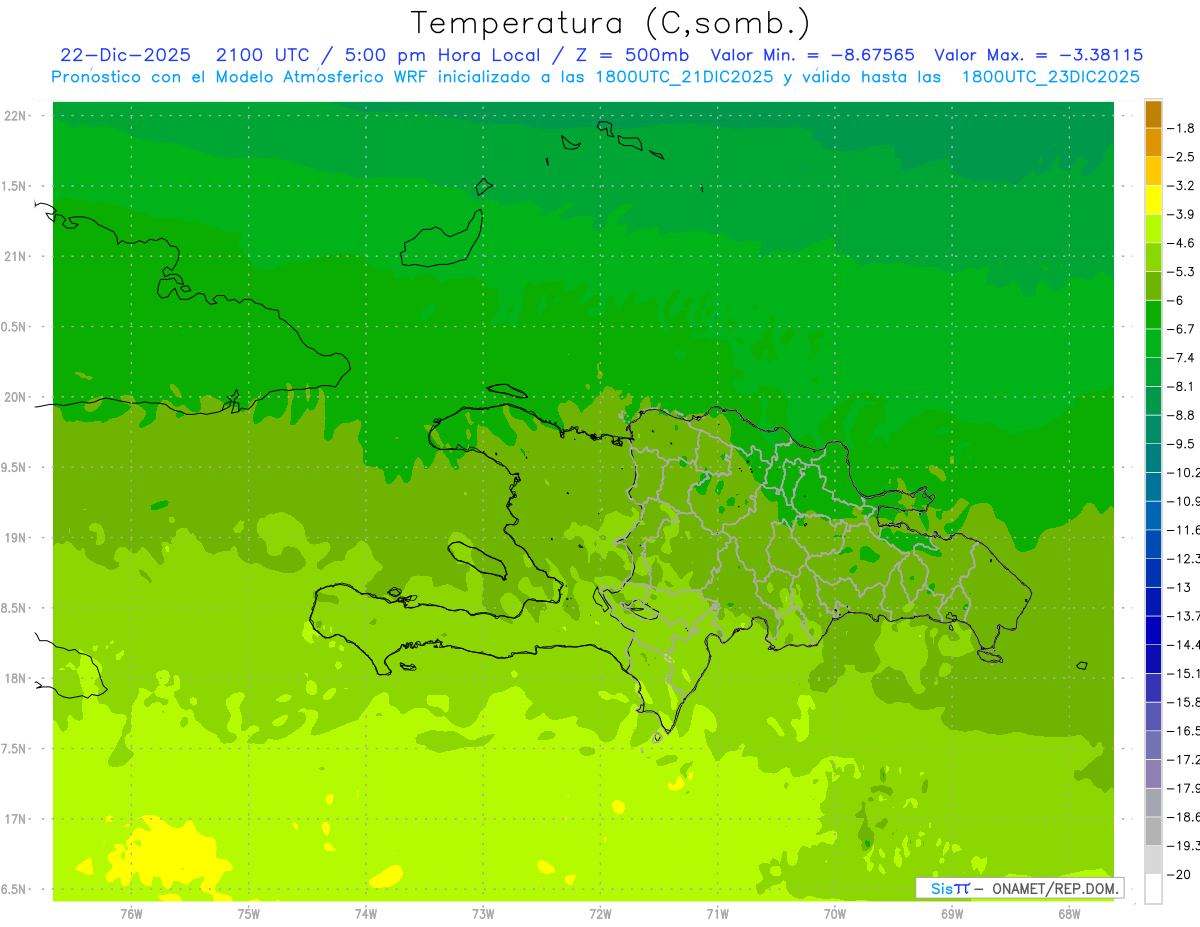Image resolution: width=1200 pixels, height=927 pixels.
Task: Click the '22N' latitude axis label
Action: [17, 116]
